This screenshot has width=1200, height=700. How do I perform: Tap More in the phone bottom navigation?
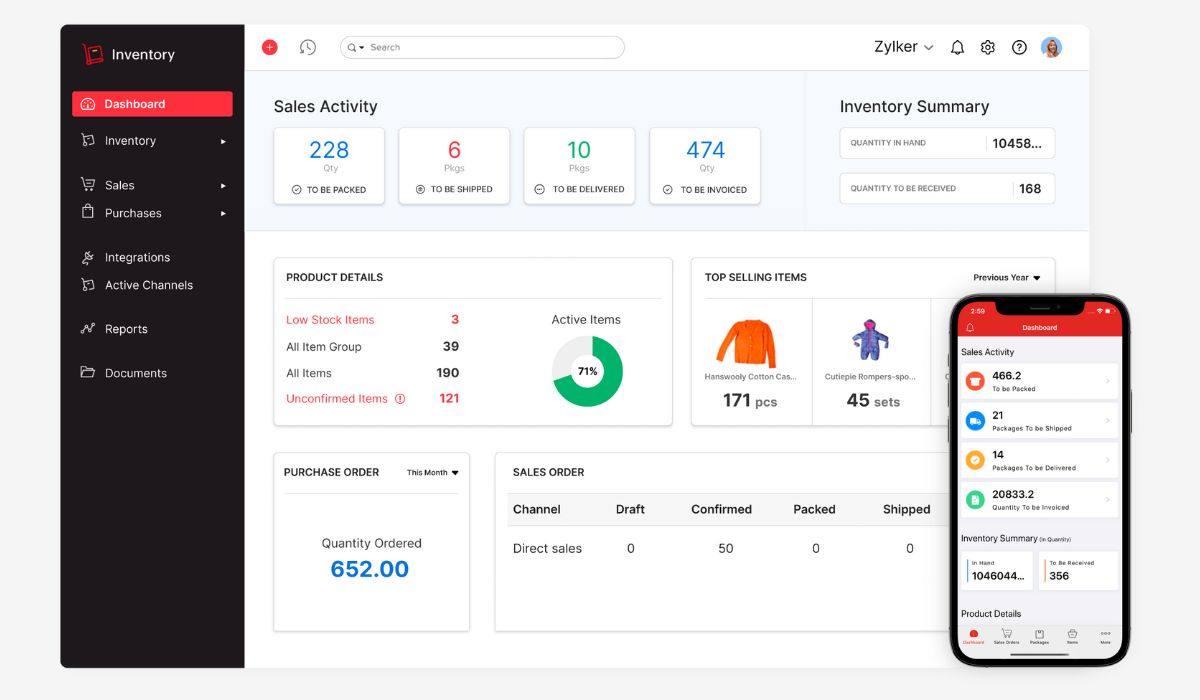(1104, 634)
